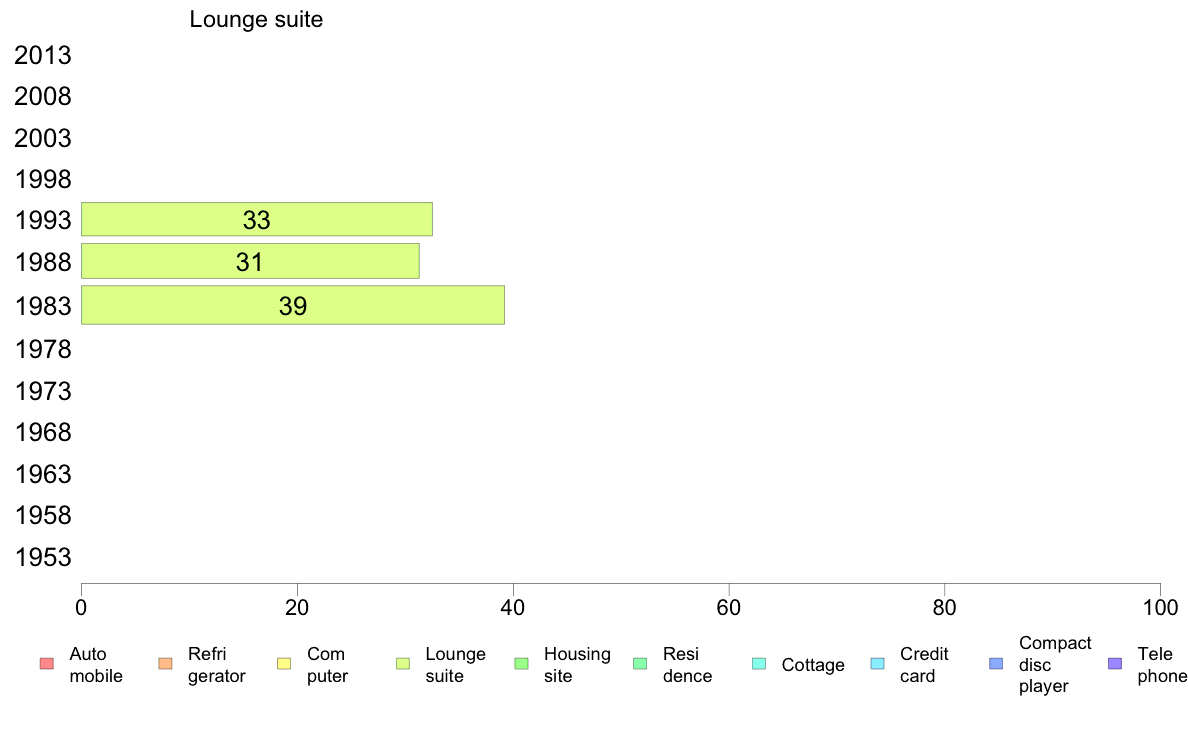Screen dimensions: 1188x736
Task: Click the Automobile legend swatch
Action: [x=46, y=664]
